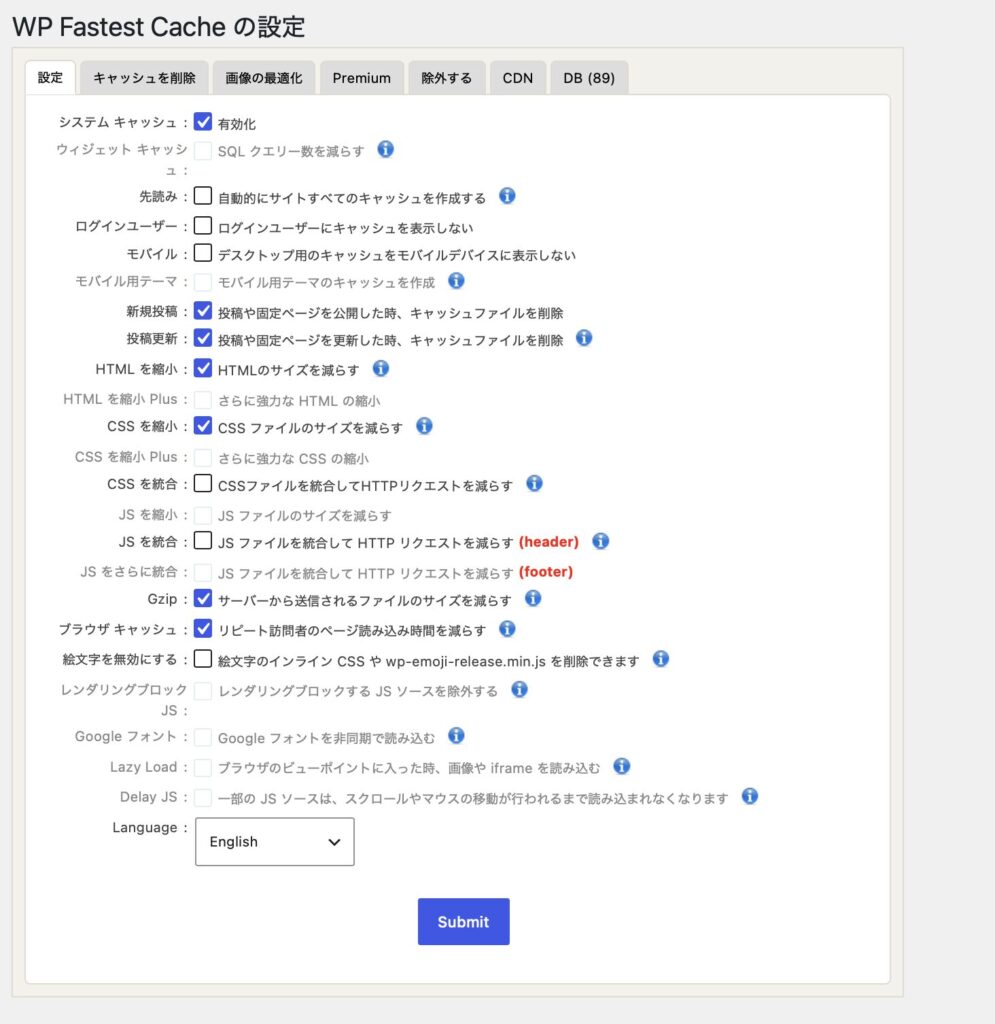Click disabled Delay JS checkbox
Image resolution: width=995 pixels, height=1024 pixels.
point(203,797)
